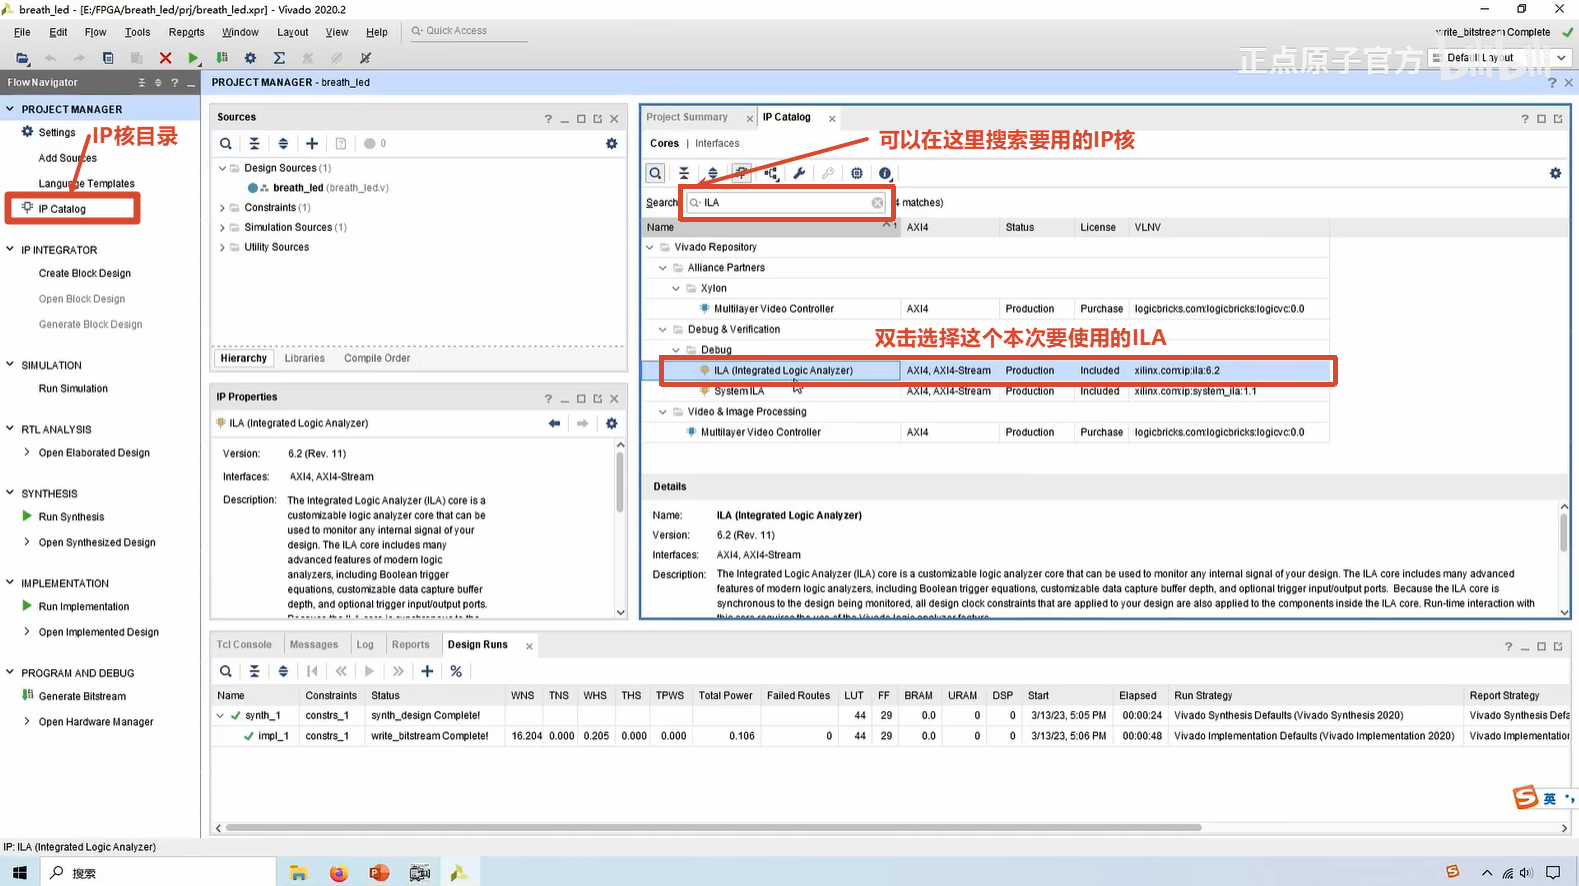Open the Layout dropdown at top right

tap(1498, 58)
